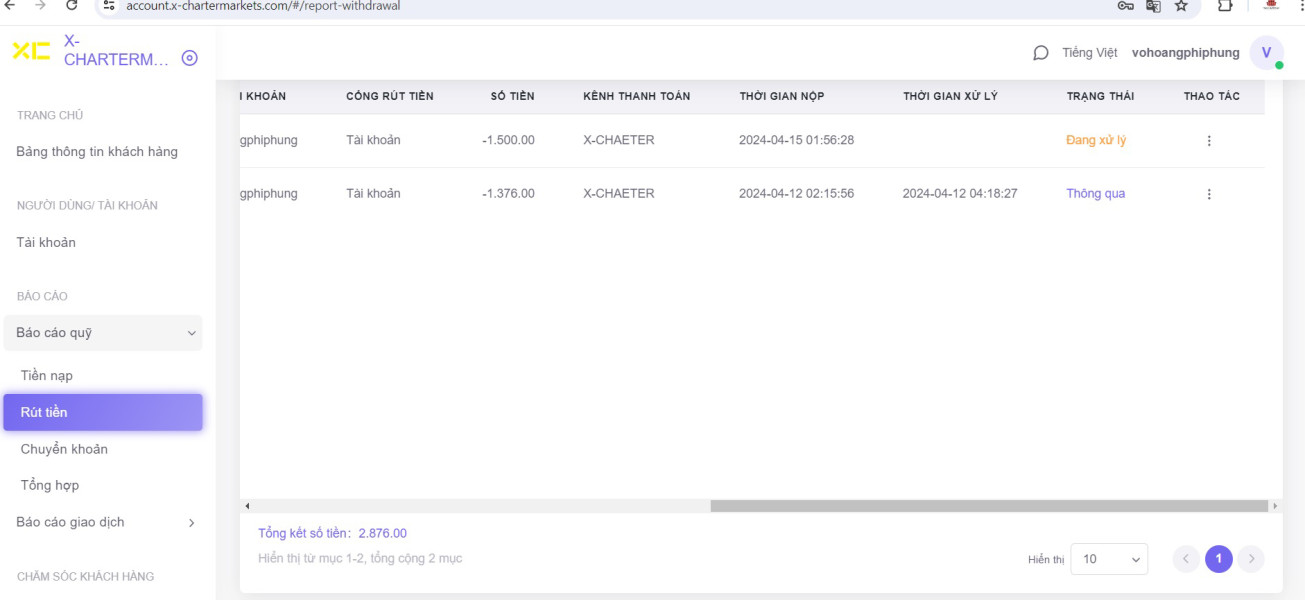The height and width of the screenshot is (600, 1305).
Task: Click the X-Chartermarkets logo icon
Action: coord(31,50)
